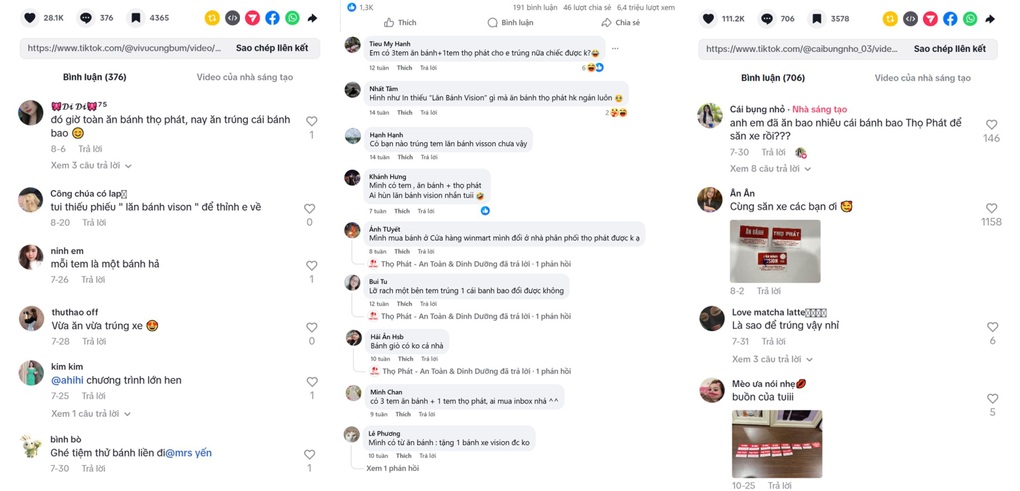Share to Facebook in the left panel

click(273, 18)
